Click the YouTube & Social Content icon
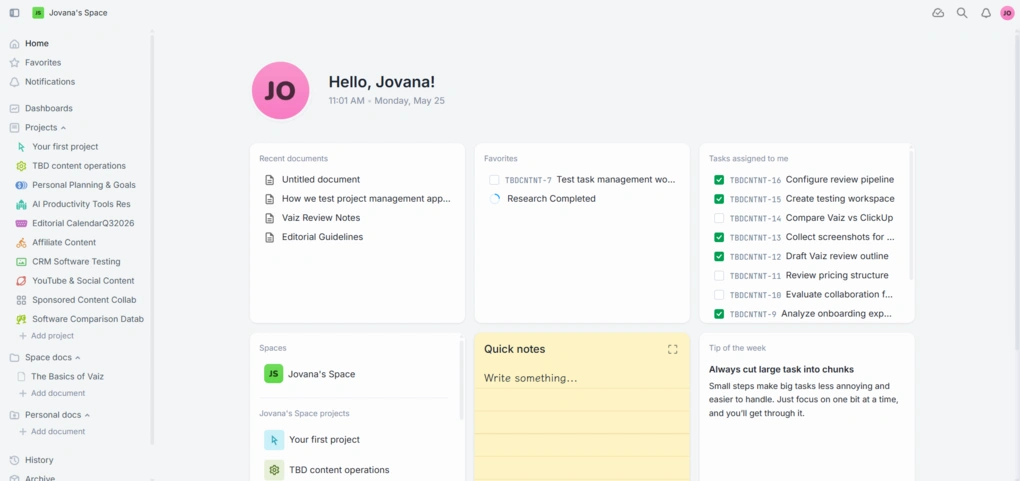This screenshot has height=481, width=1020. pyautogui.click(x=21, y=281)
